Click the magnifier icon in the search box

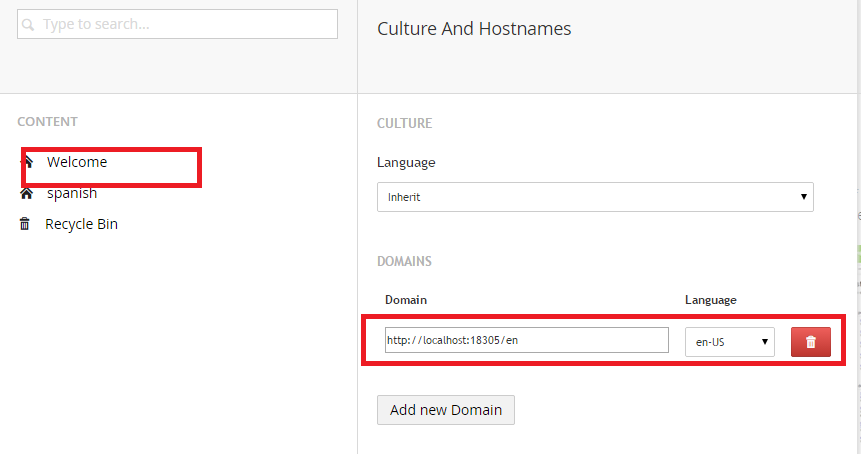point(29,25)
